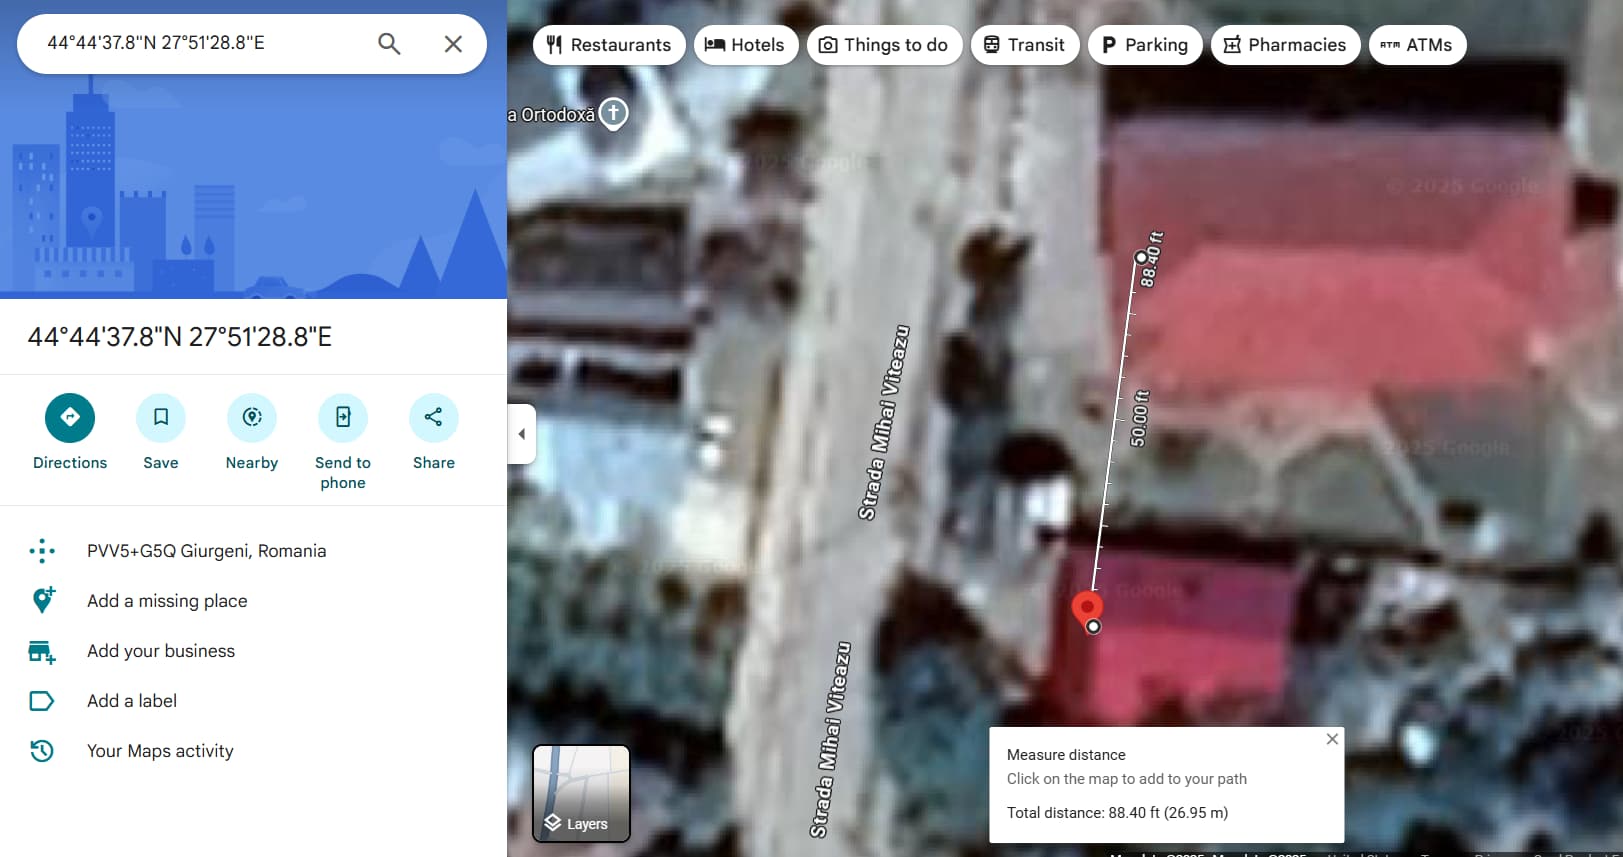
Task: Click the measurement end point at 88.40 ft
Action: click(x=1141, y=257)
